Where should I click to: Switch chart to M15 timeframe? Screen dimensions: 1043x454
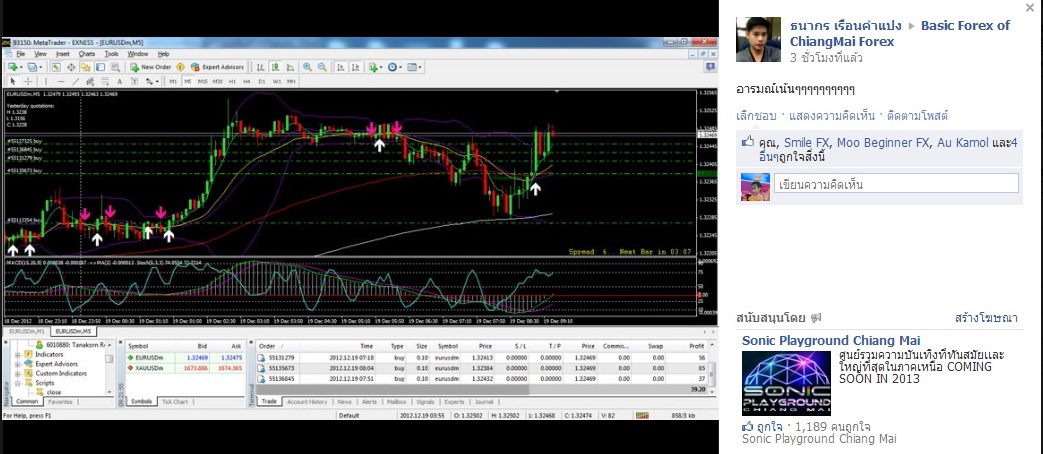202,81
